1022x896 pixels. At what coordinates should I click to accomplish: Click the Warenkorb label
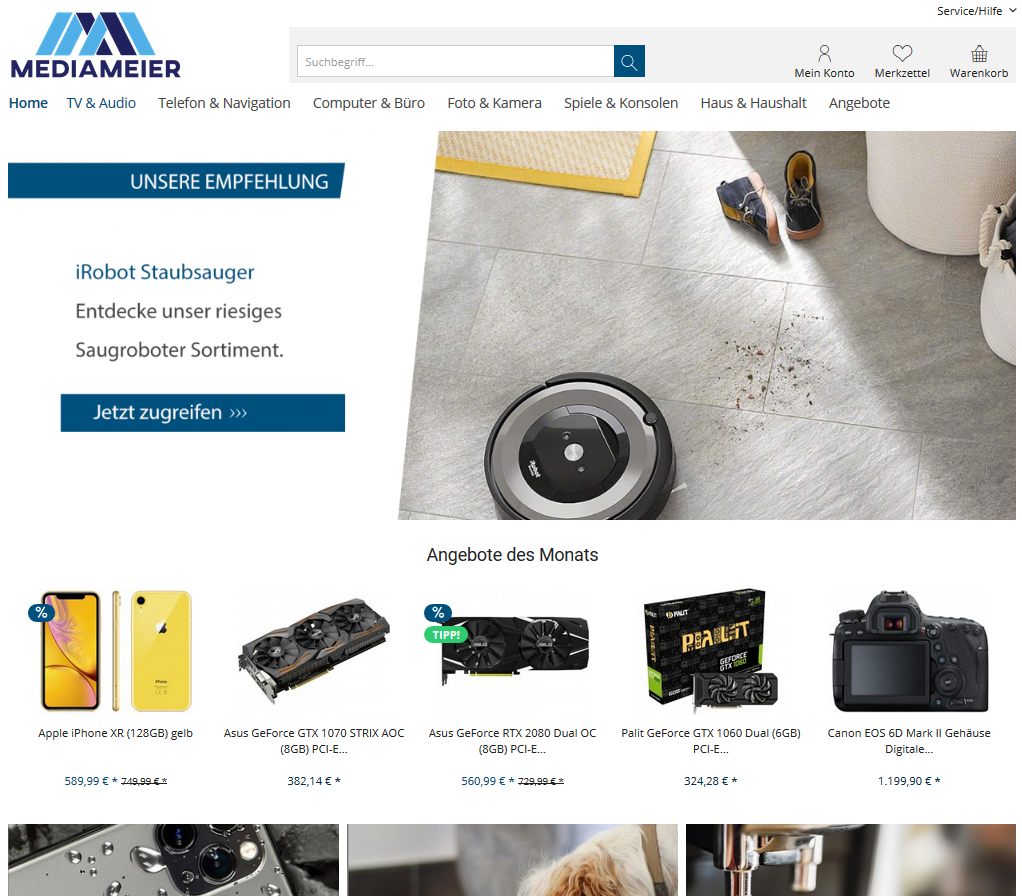[x=979, y=73]
